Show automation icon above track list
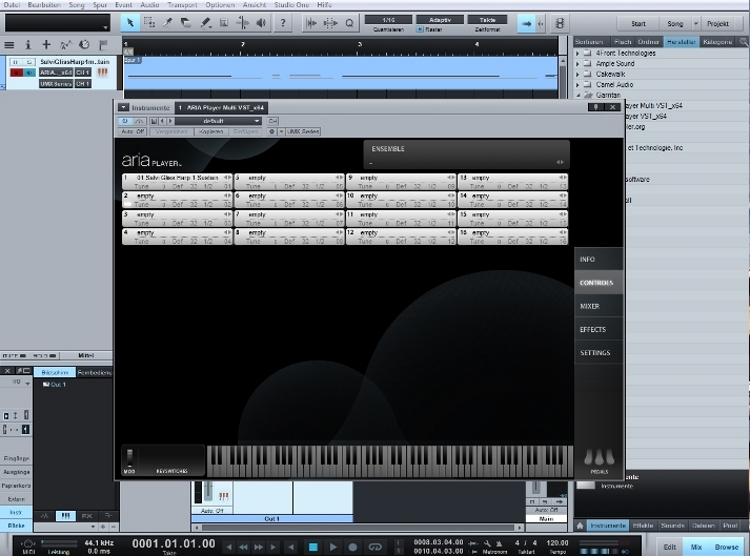 click(x=66, y=45)
